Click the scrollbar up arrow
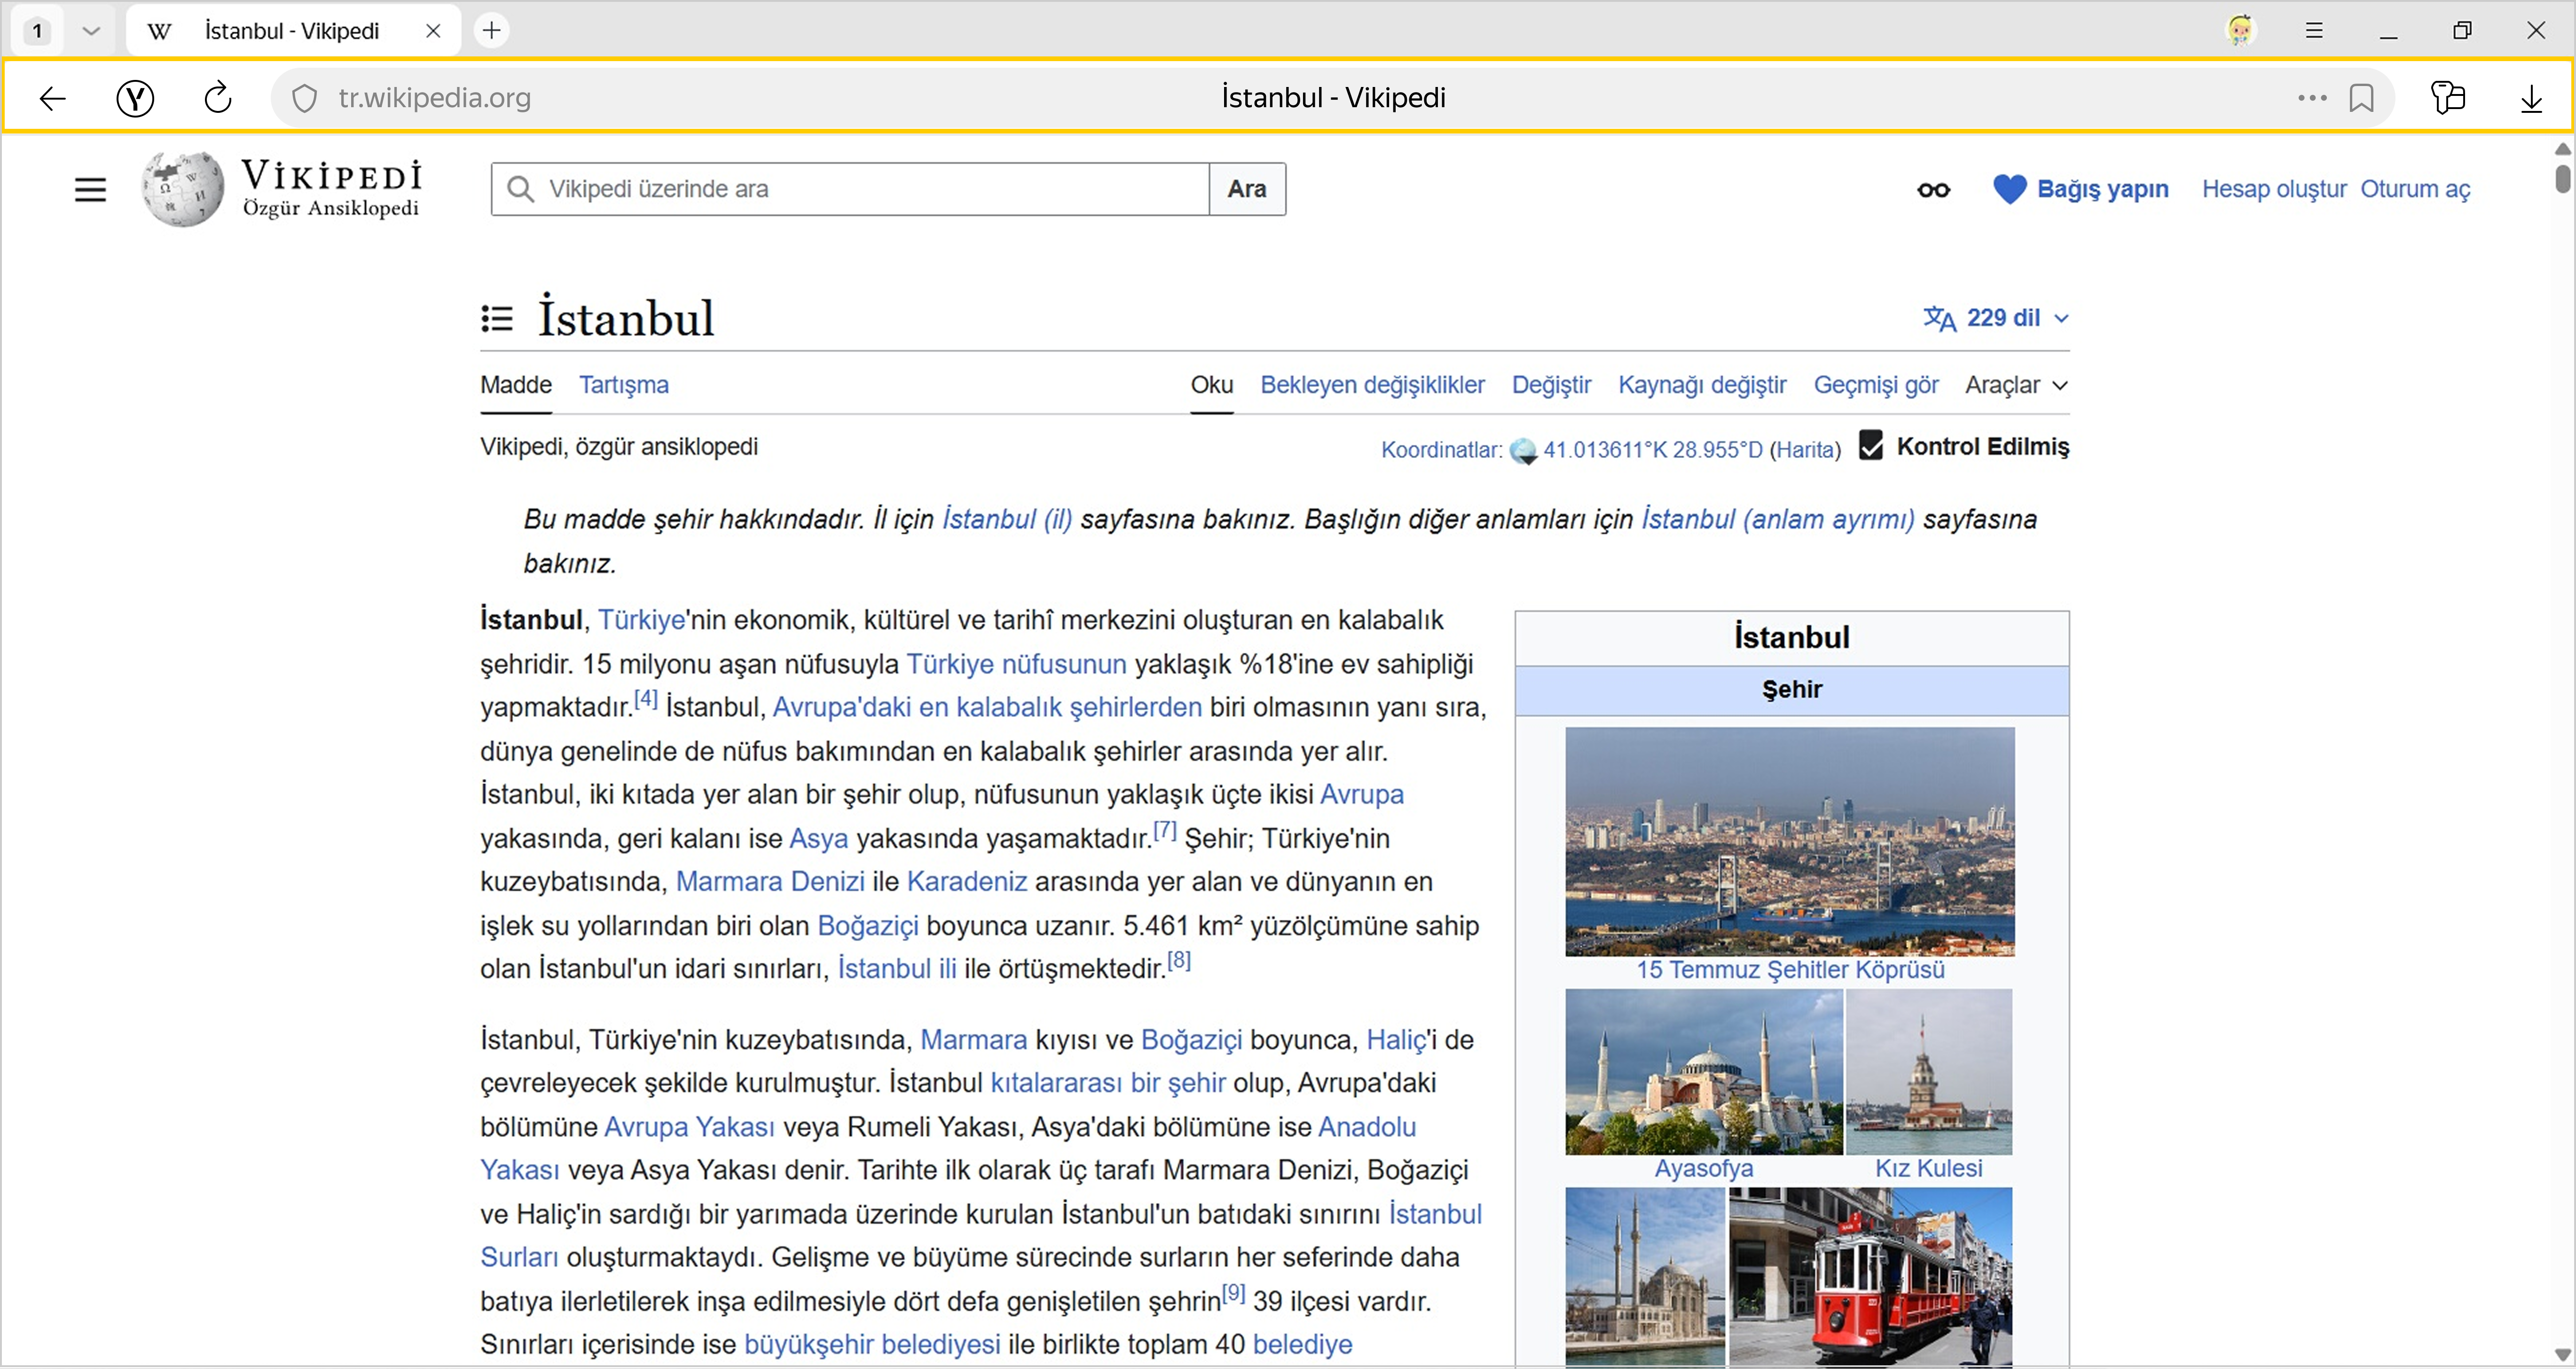Image resolution: width=2576 pixels, height=1369 pixels. (x=2562, y=149)
